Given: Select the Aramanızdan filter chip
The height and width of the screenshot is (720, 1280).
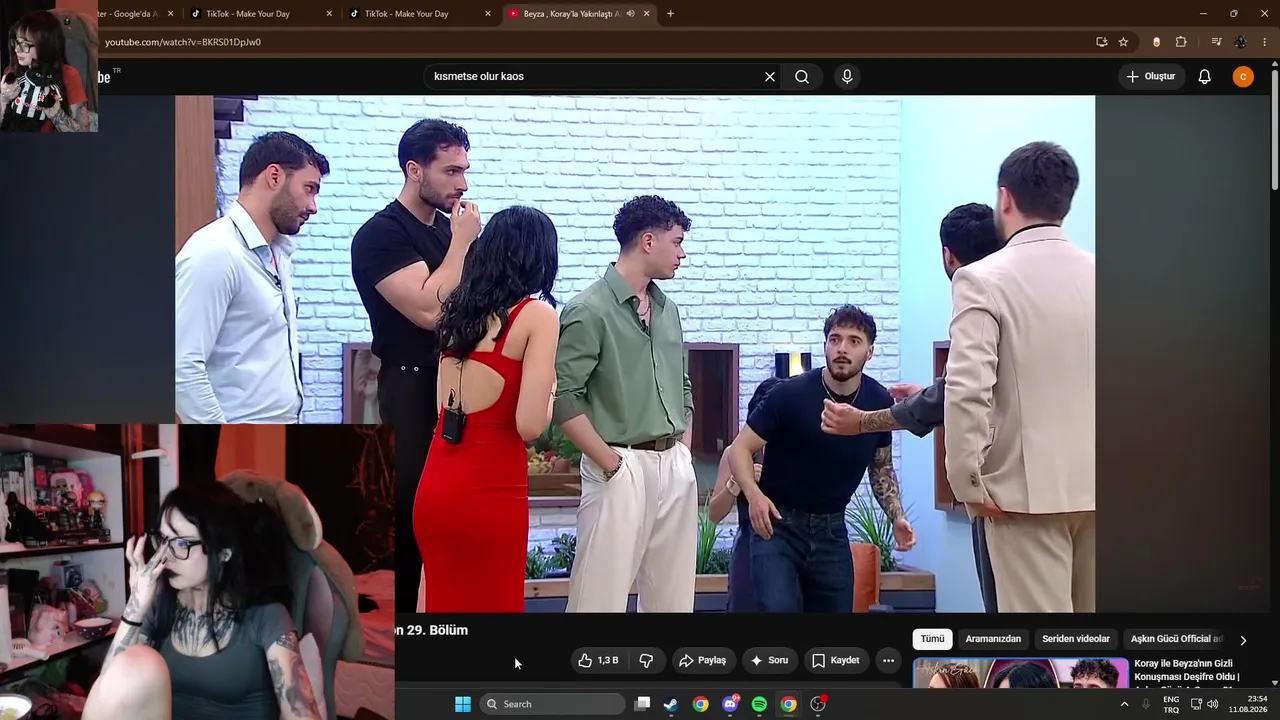Looking at the screenshot, I should (x=993, y=639).
